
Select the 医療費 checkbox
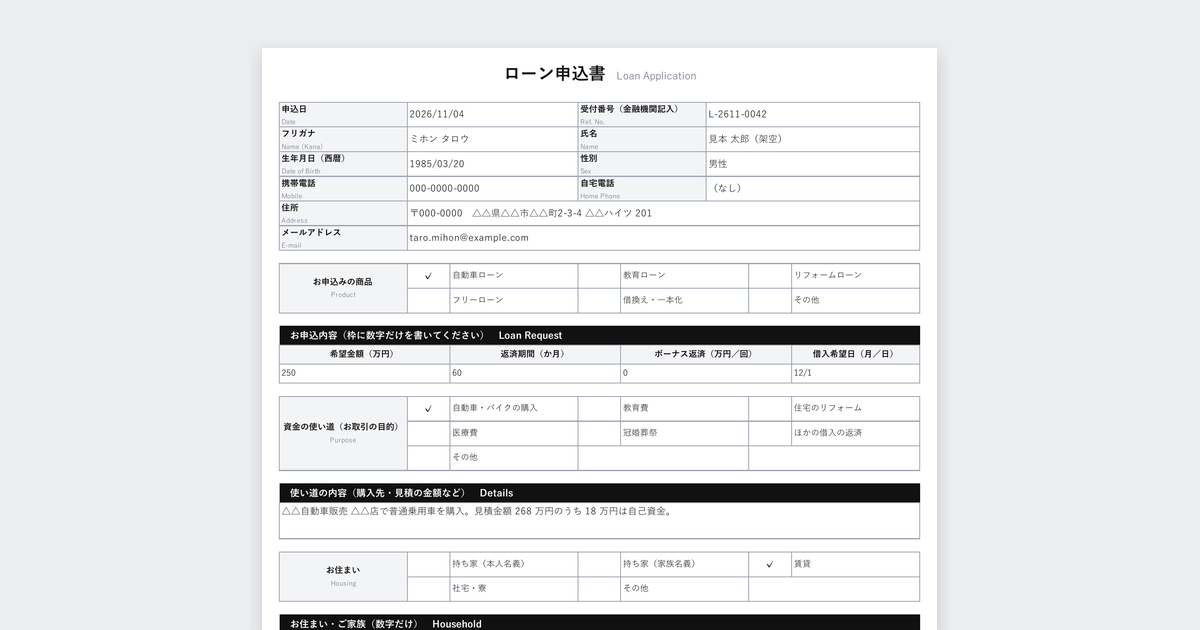tap(428, 434)
